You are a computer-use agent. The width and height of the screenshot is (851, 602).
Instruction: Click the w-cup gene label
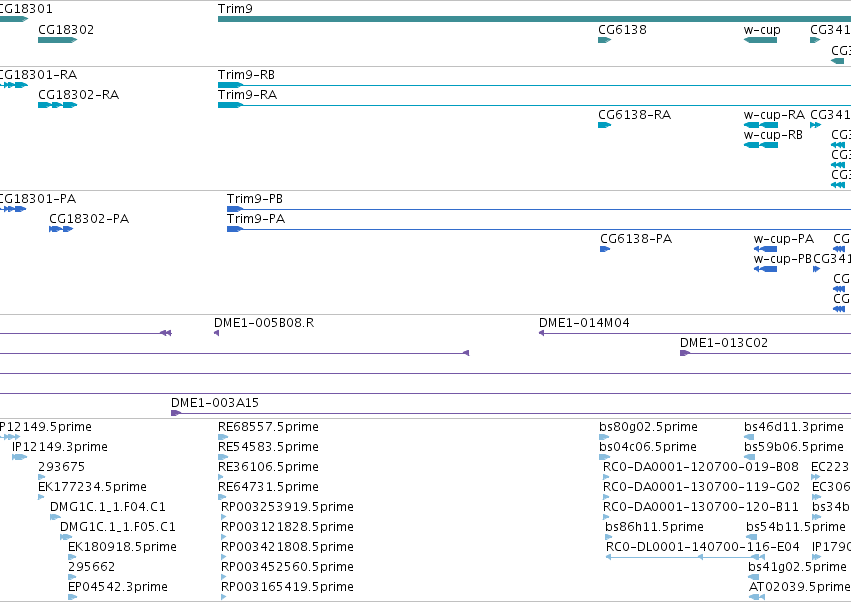[x=762, y=29]
